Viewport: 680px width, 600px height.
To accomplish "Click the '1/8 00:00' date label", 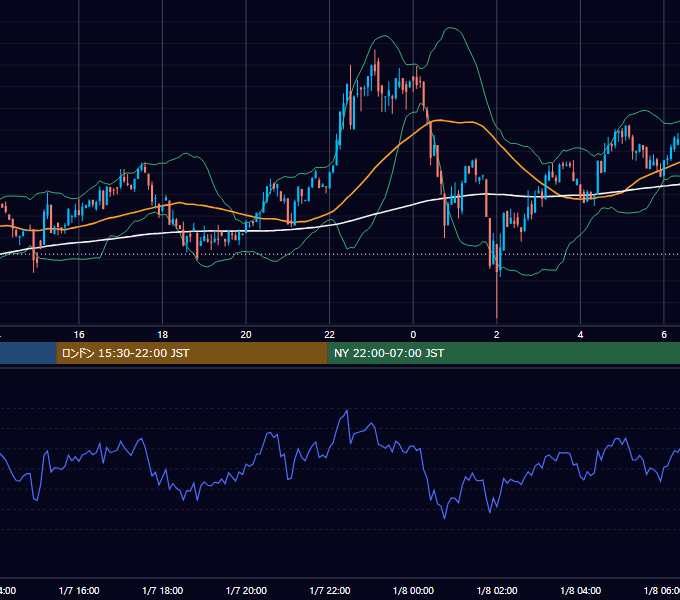I will tap(413, 590).
